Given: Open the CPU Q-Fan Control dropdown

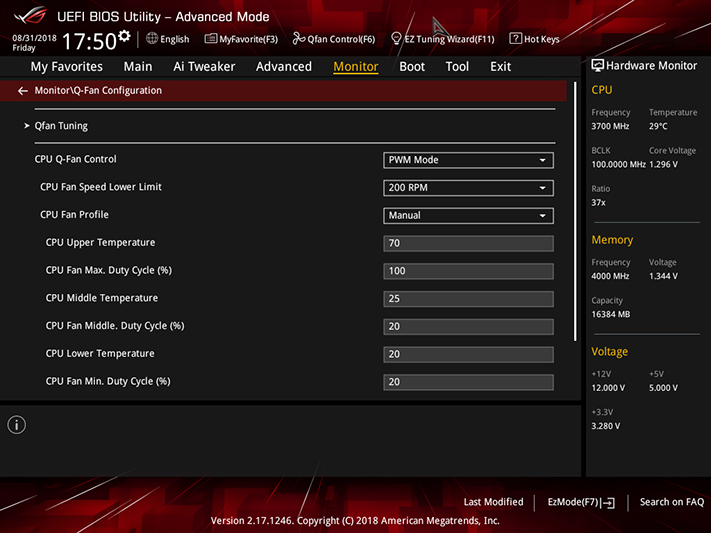Looking at the screenshot, I should [468, 160].
